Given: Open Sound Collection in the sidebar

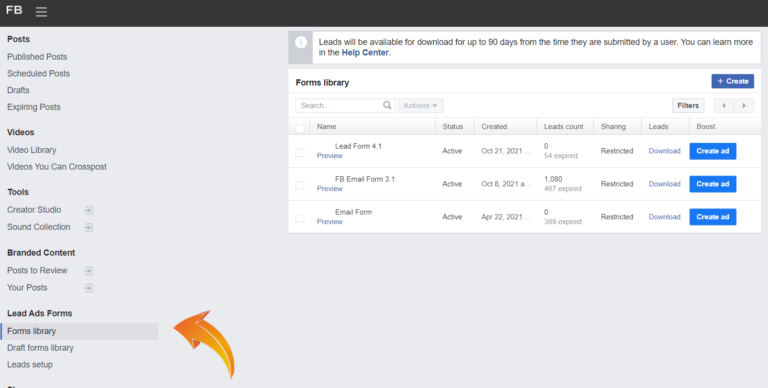Looking at the screenshot, I should (x=39, y=227).
